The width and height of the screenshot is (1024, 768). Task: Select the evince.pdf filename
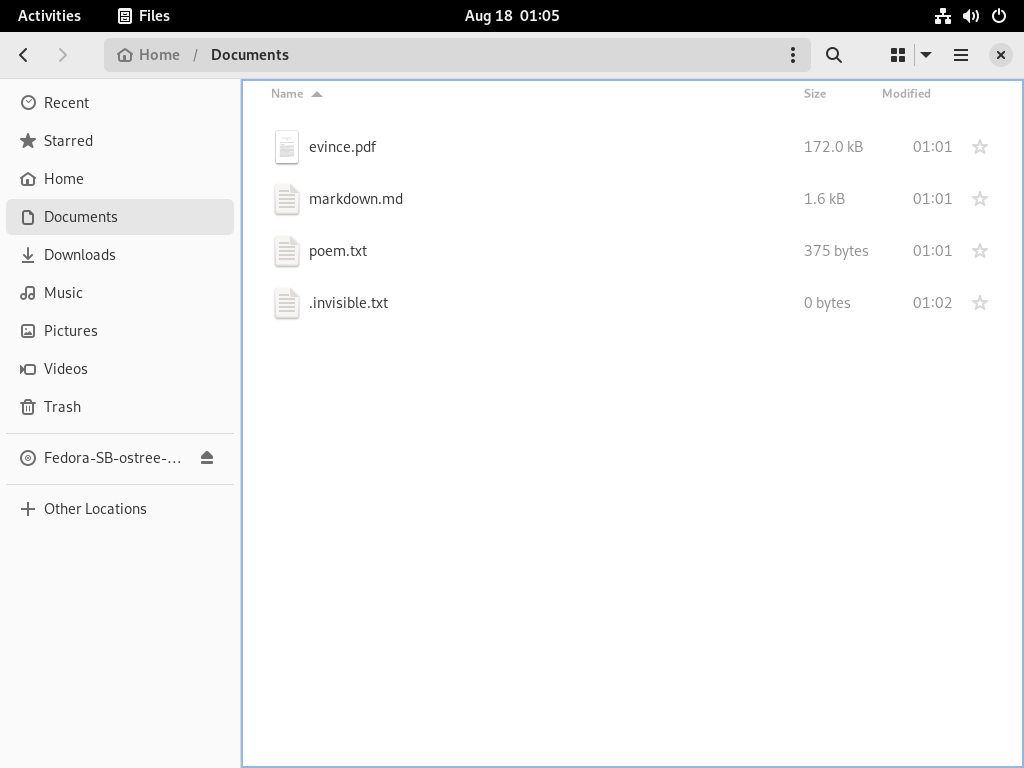click(342, 147)
